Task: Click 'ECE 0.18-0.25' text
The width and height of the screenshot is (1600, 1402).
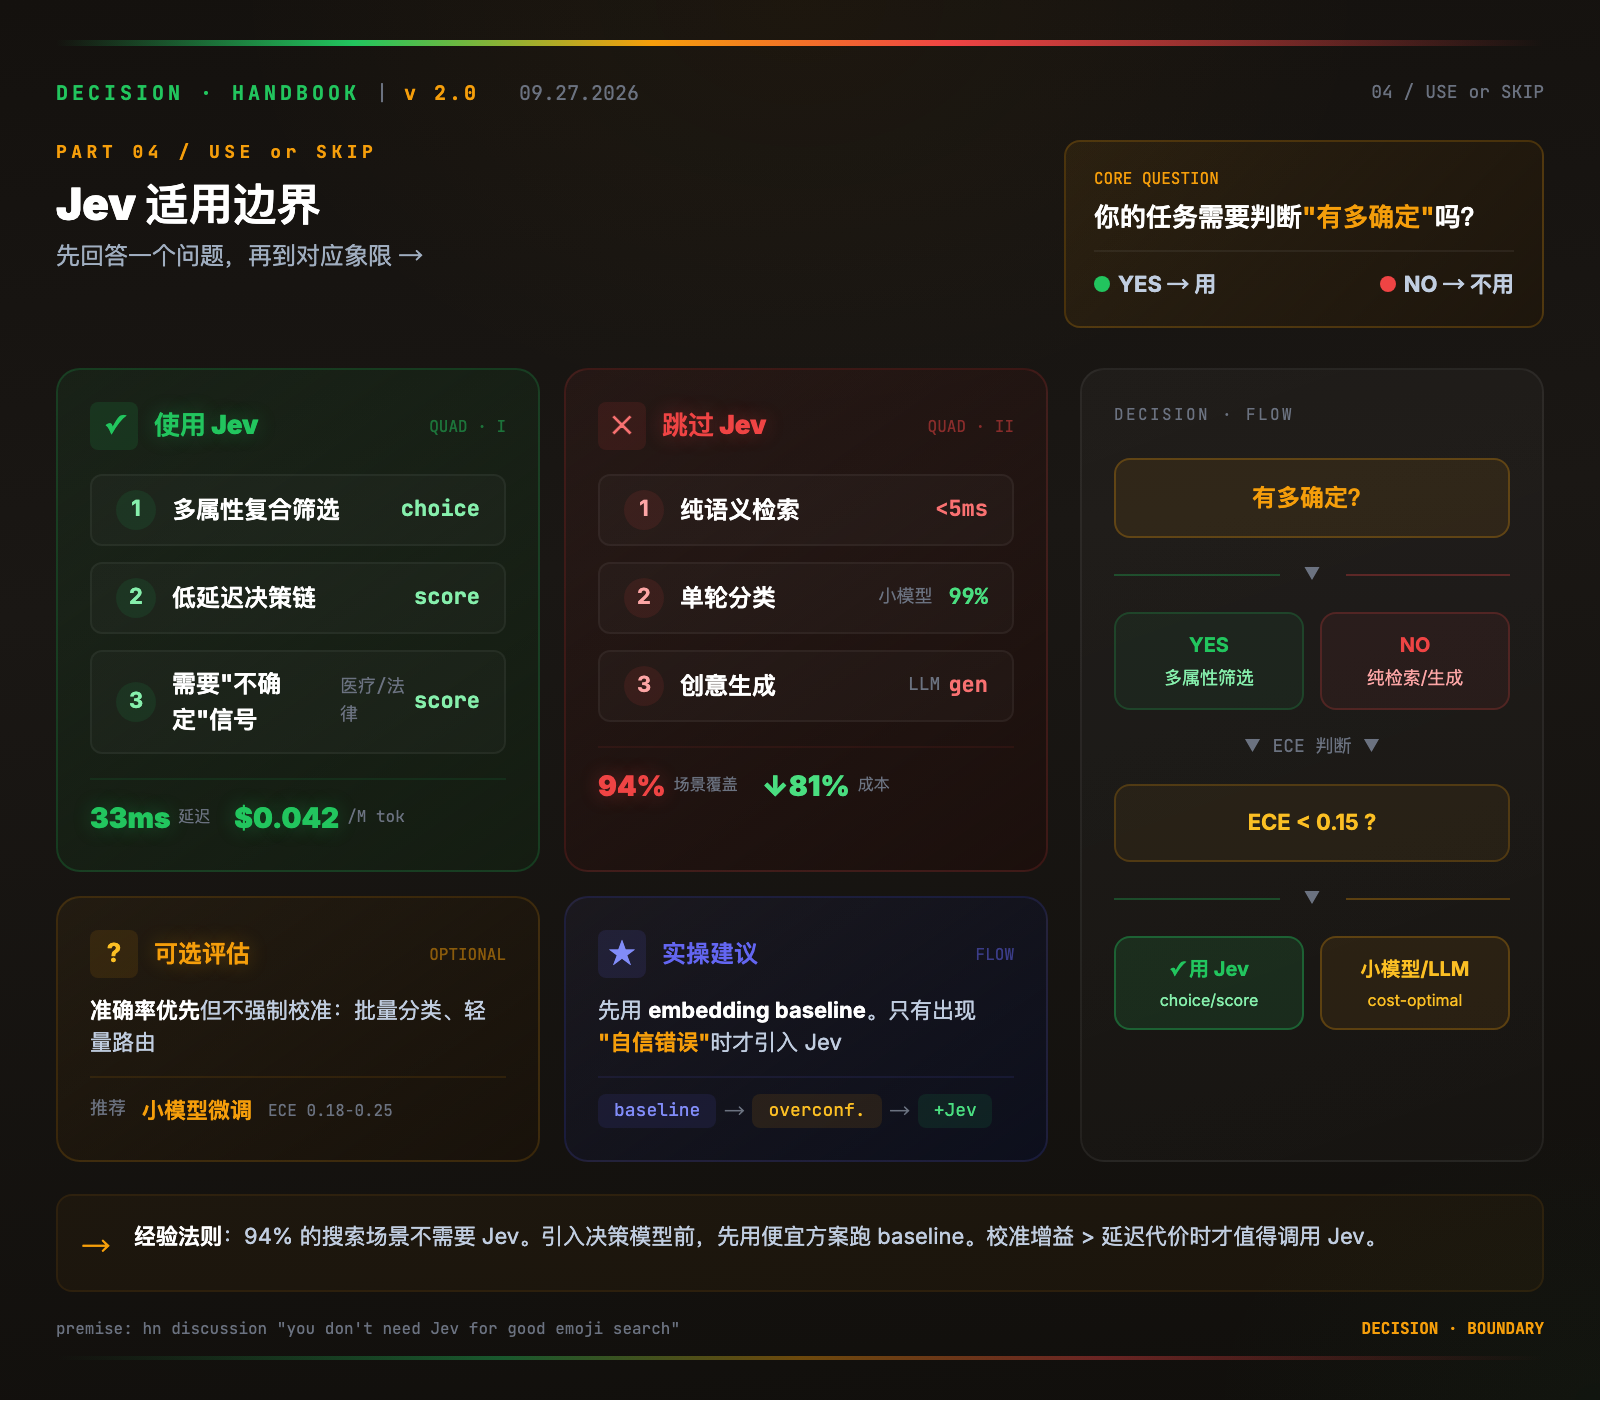Action: [330, 1111]
